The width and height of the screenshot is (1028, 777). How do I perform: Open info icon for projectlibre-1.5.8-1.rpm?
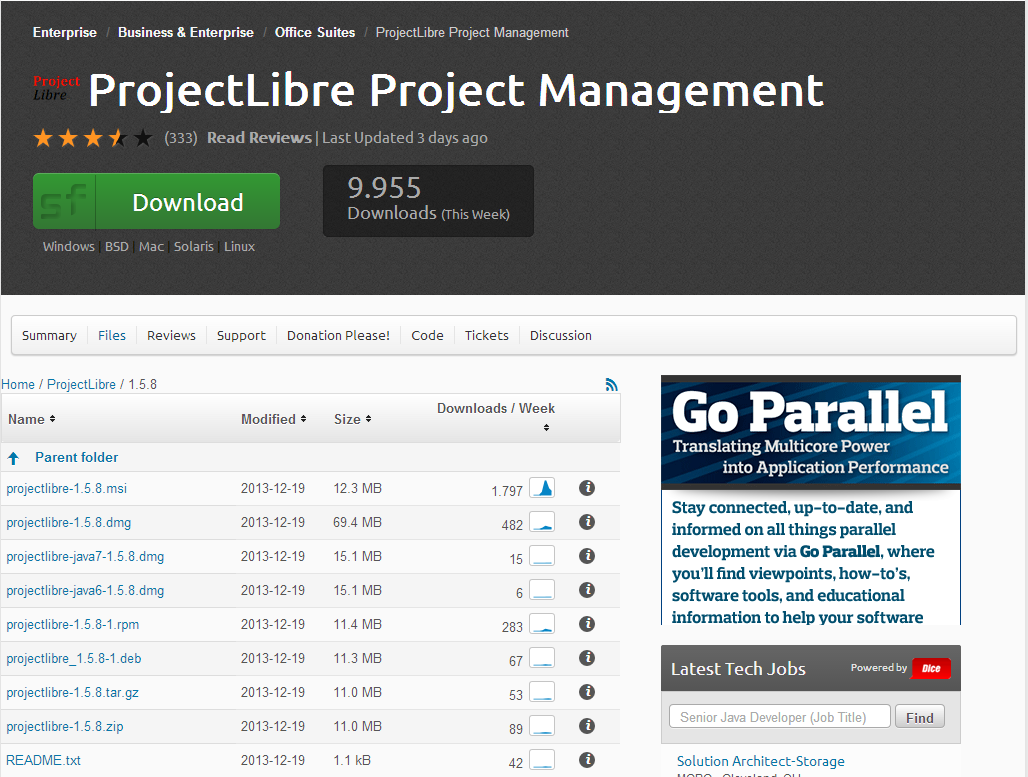point(587,624)
